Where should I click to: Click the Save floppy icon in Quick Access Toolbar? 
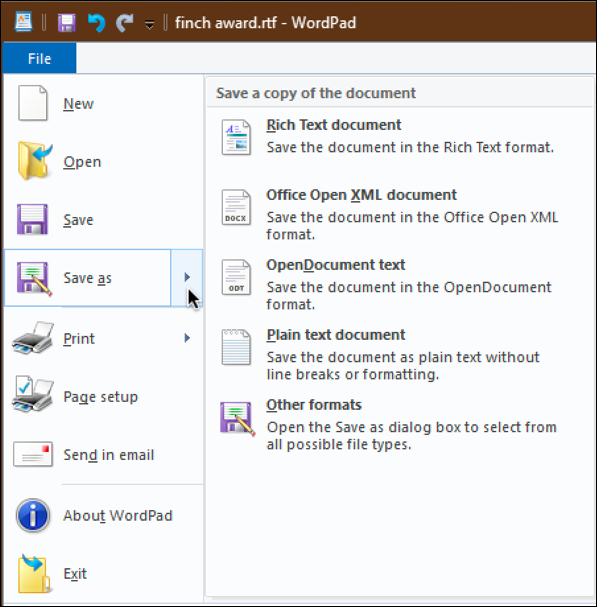coord(67,22)
